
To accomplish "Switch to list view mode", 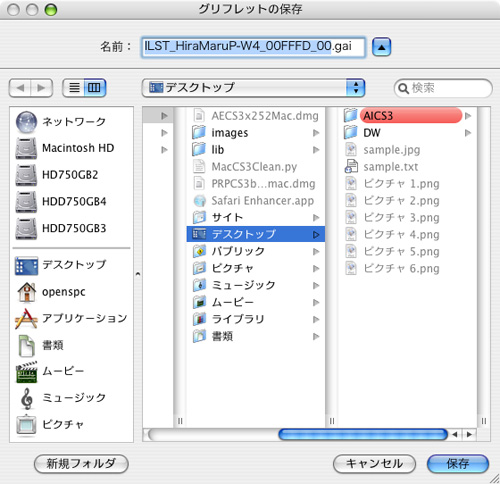I will tap(74, 88).
